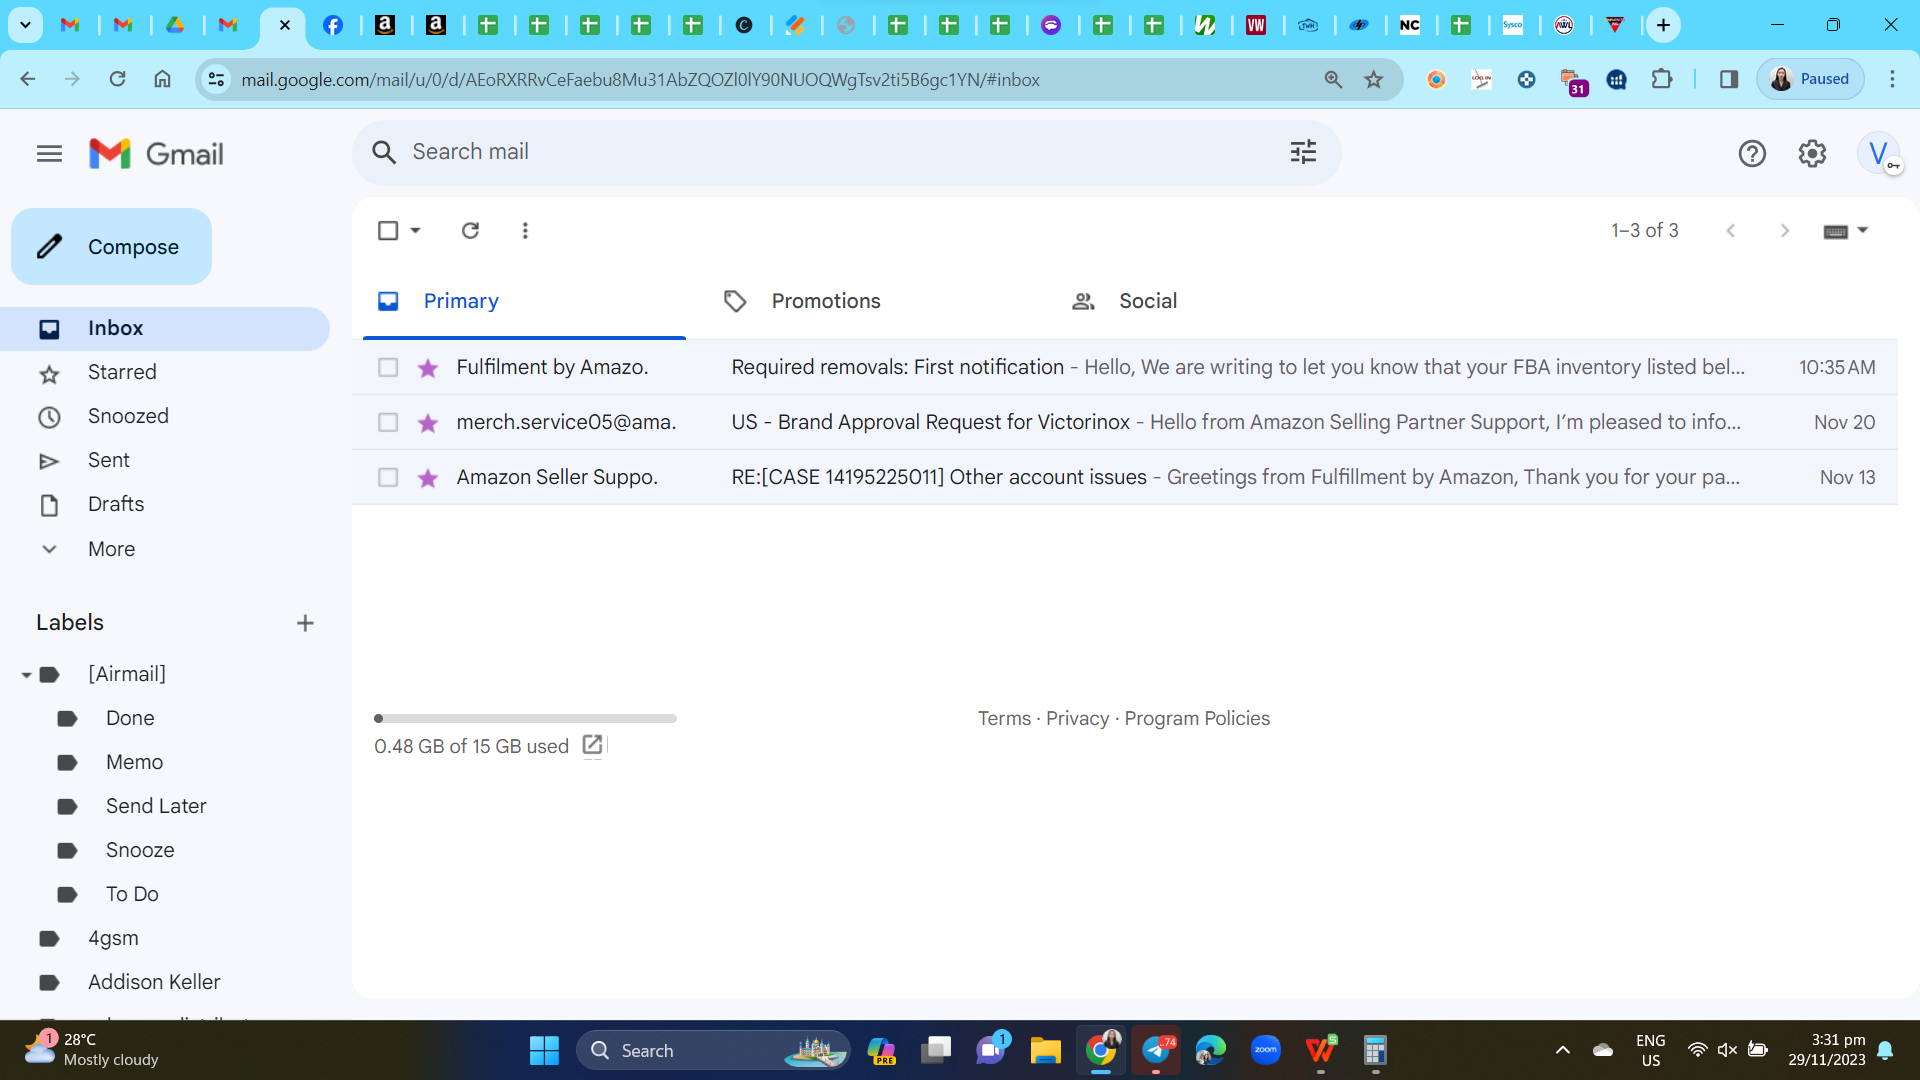Bookmark this page with star icon
This screenshot has height=1080, width=1920.
[1374, 80]
